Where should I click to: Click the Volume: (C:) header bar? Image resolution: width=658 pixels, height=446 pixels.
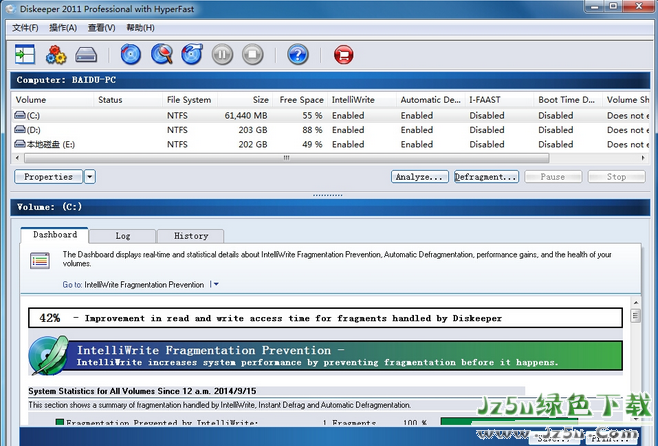point(330,207)
